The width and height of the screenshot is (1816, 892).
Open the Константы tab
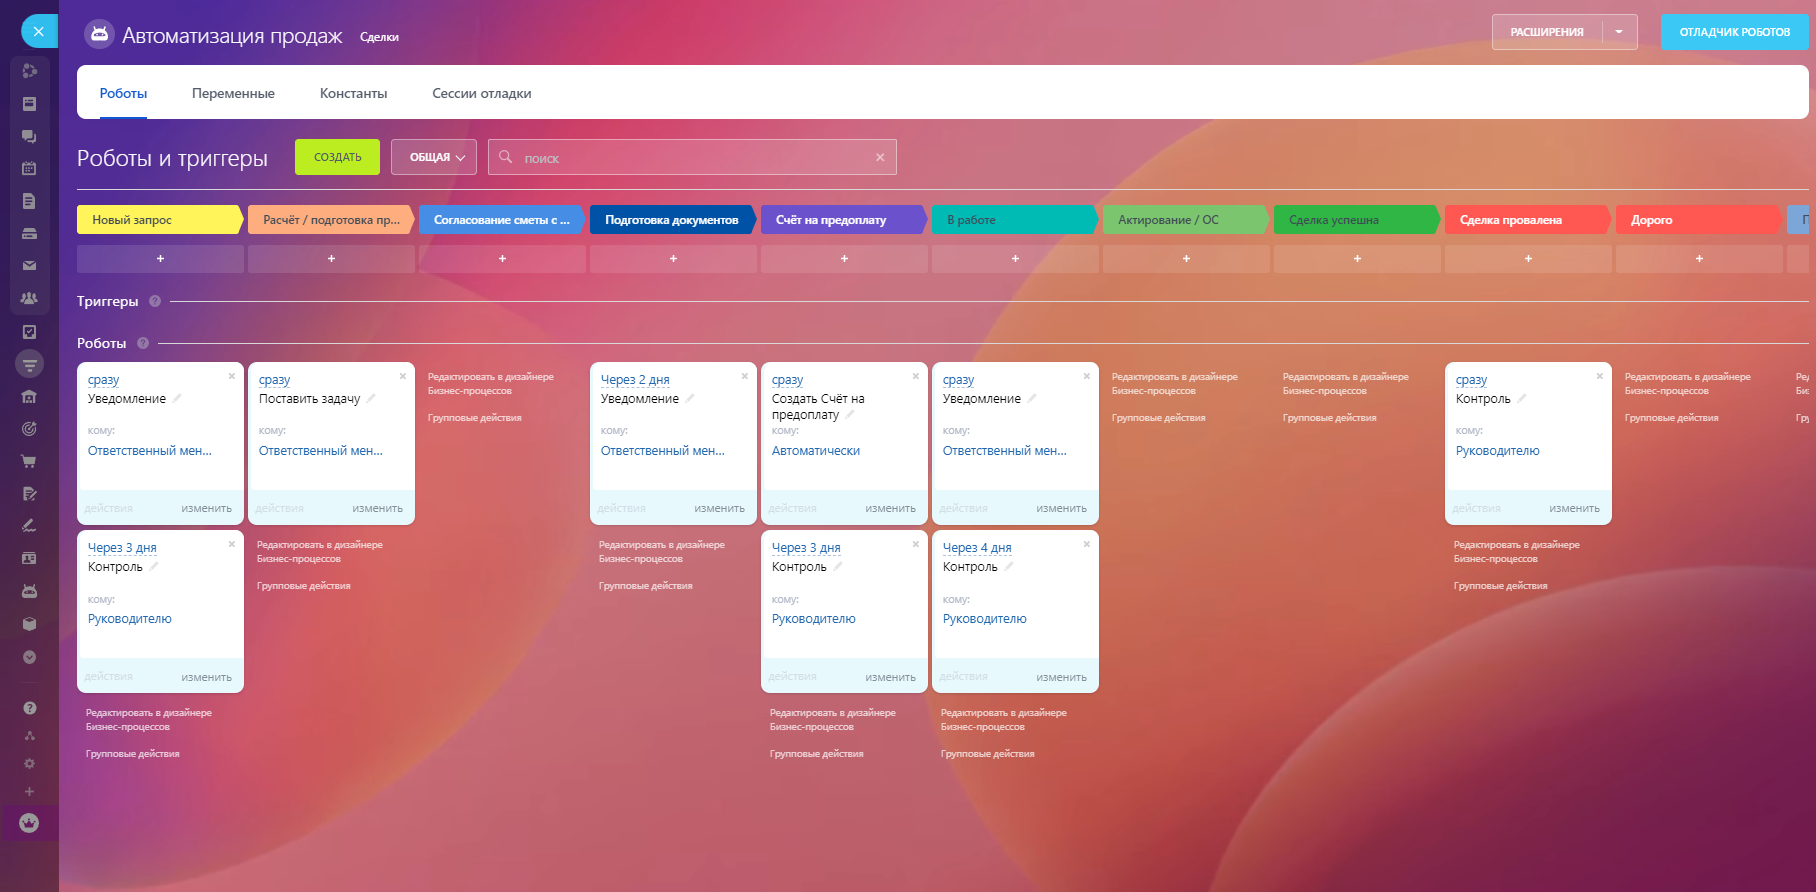pyautogui.click(x=353, y=93)
